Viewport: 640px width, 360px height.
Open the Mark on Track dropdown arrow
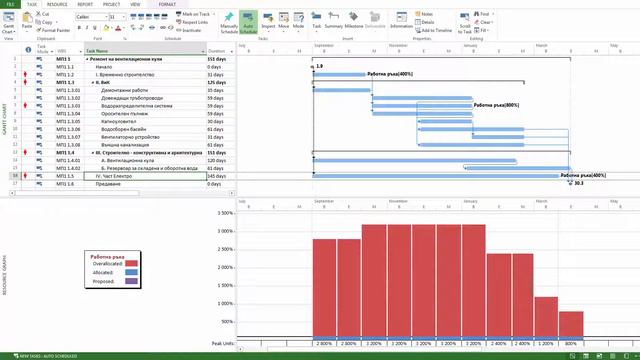pyautogui.click(x=214, y=14)
